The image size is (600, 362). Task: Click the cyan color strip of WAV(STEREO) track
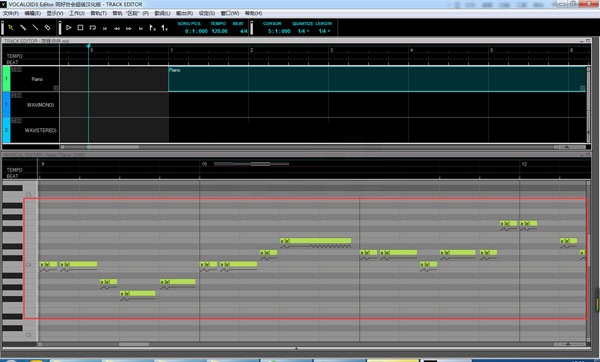[7, 130]
